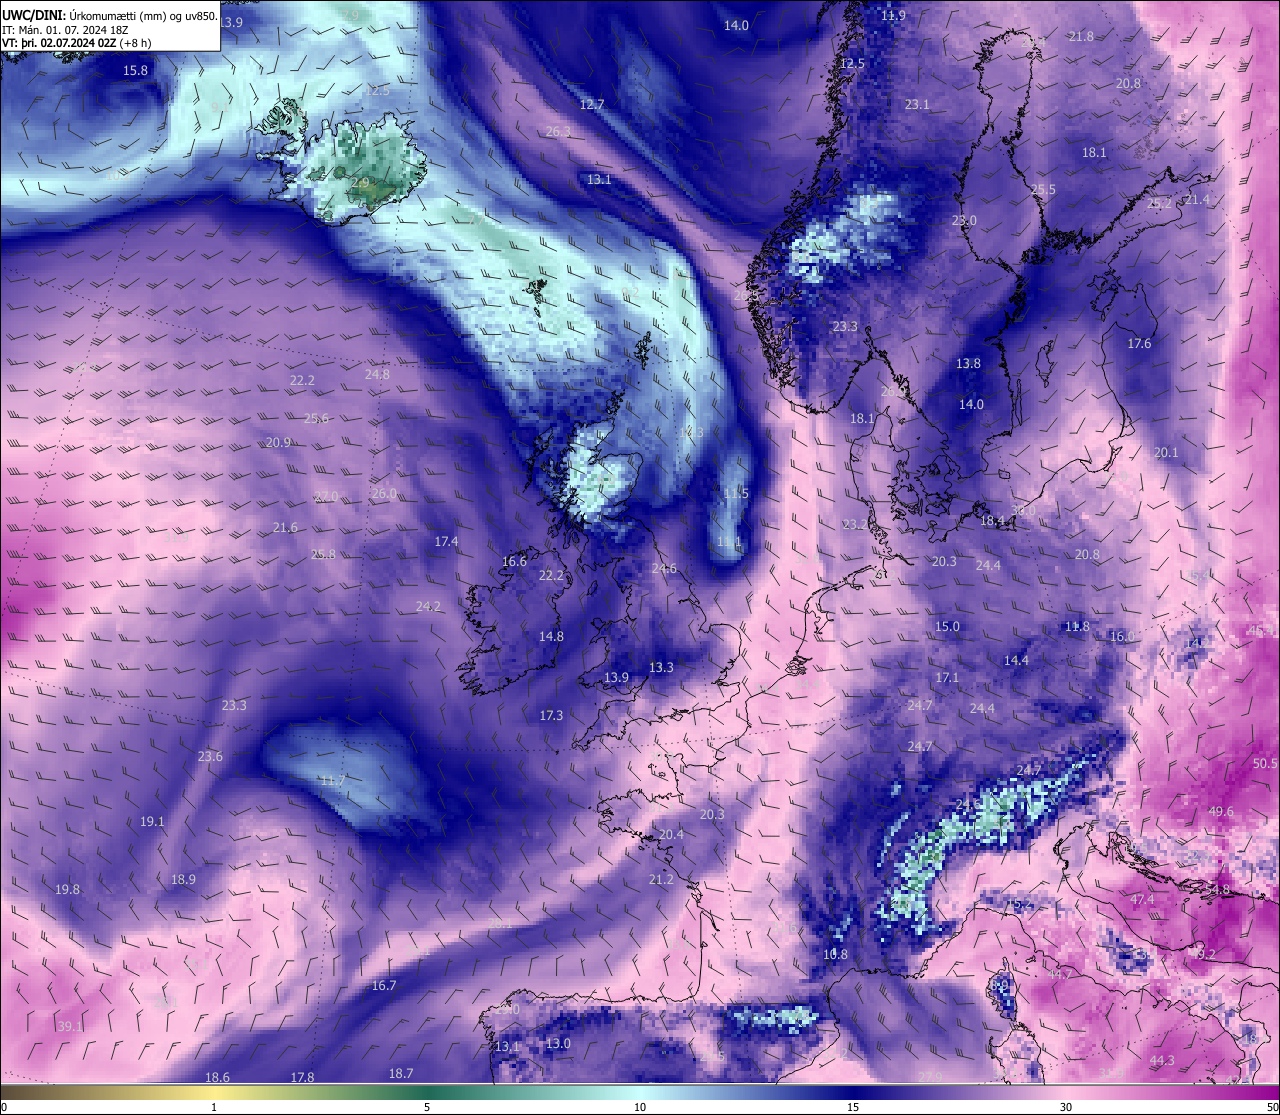Select the 24.6 value over northern England
Viewport: 1280px width, 1115px height.
[x=664, y=569]
